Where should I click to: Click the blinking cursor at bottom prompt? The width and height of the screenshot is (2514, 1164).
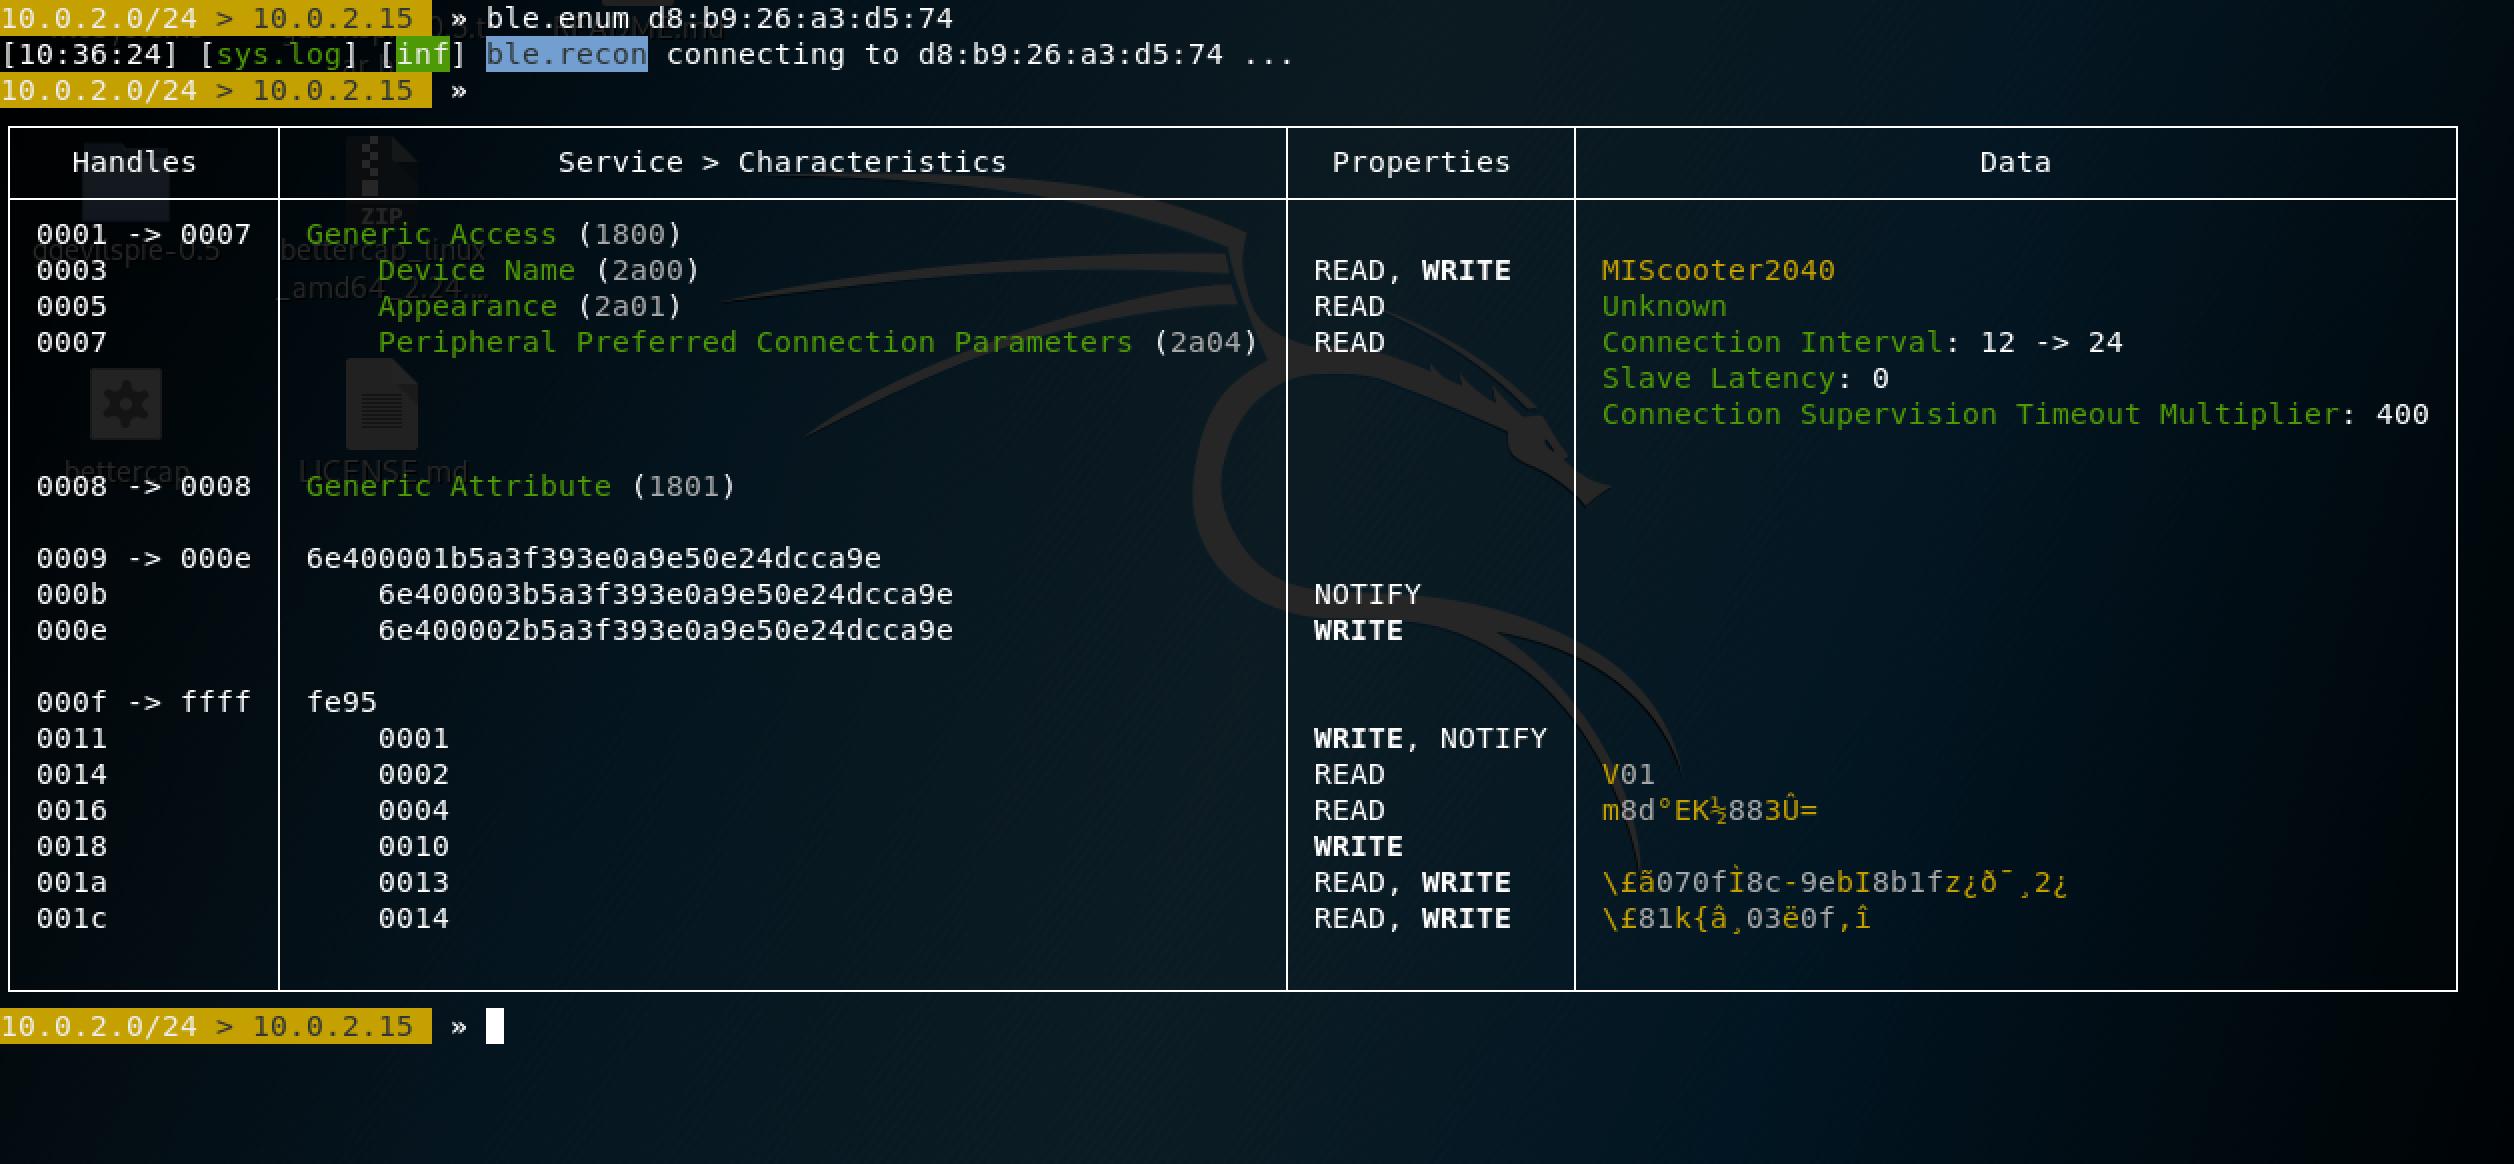pyautogui.click(x=495, y=1026)
